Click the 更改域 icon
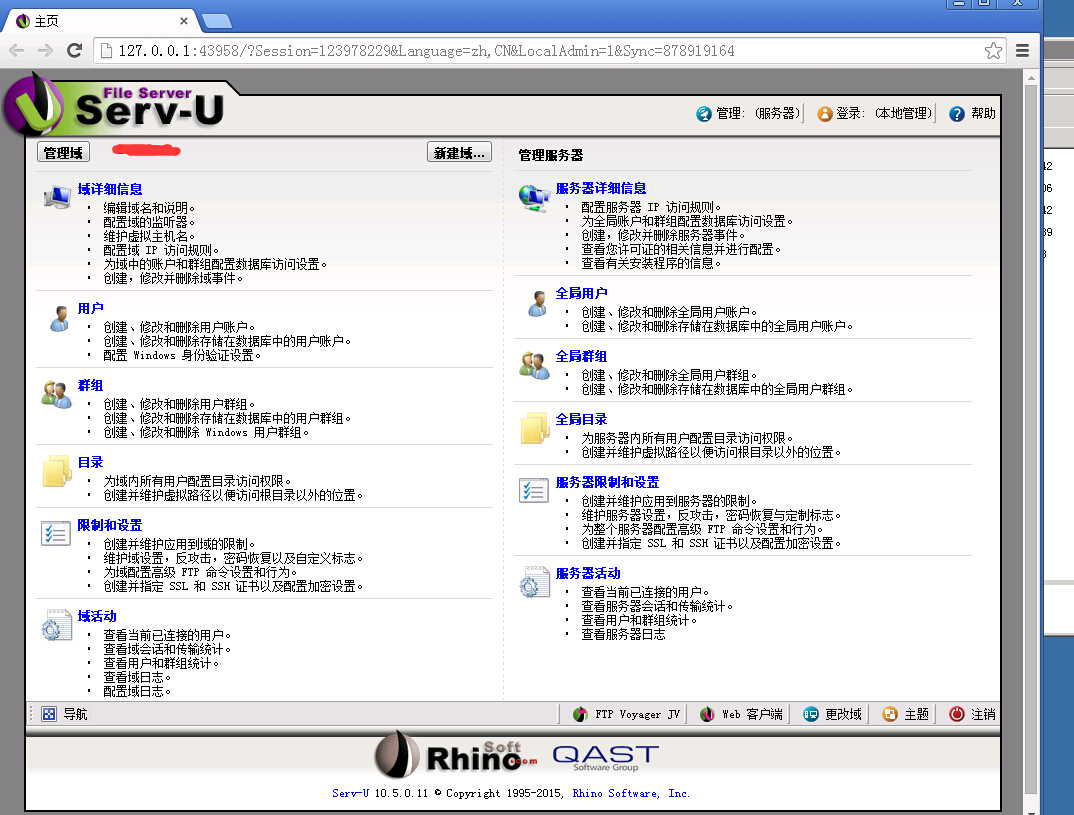Viewport: 1074px width, 815px height. (x=811, y=714)
